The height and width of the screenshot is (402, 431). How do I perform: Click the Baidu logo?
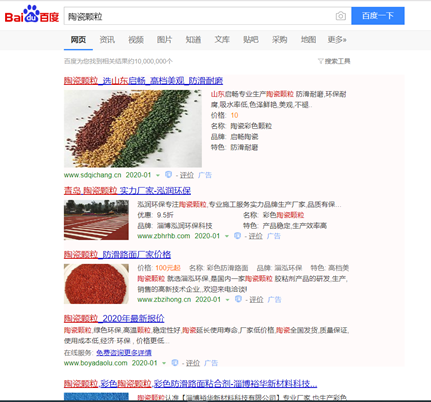point(32,14)
